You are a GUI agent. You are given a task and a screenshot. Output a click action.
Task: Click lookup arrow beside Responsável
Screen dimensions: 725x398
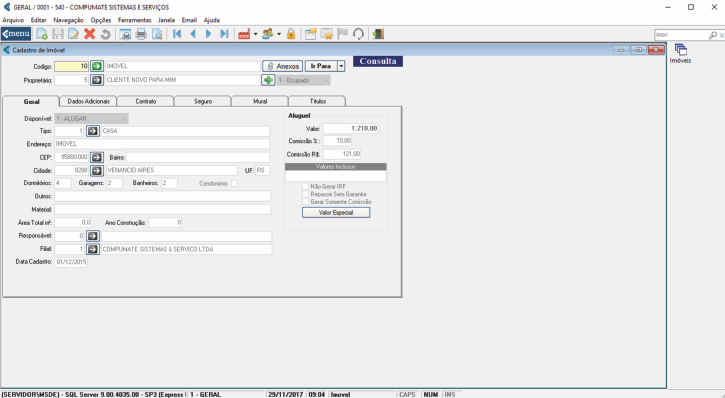tap(92, 236)
